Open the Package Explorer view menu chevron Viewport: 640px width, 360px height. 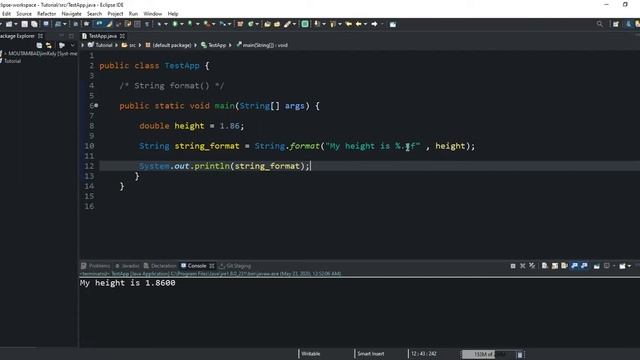(x=73, y=45)
